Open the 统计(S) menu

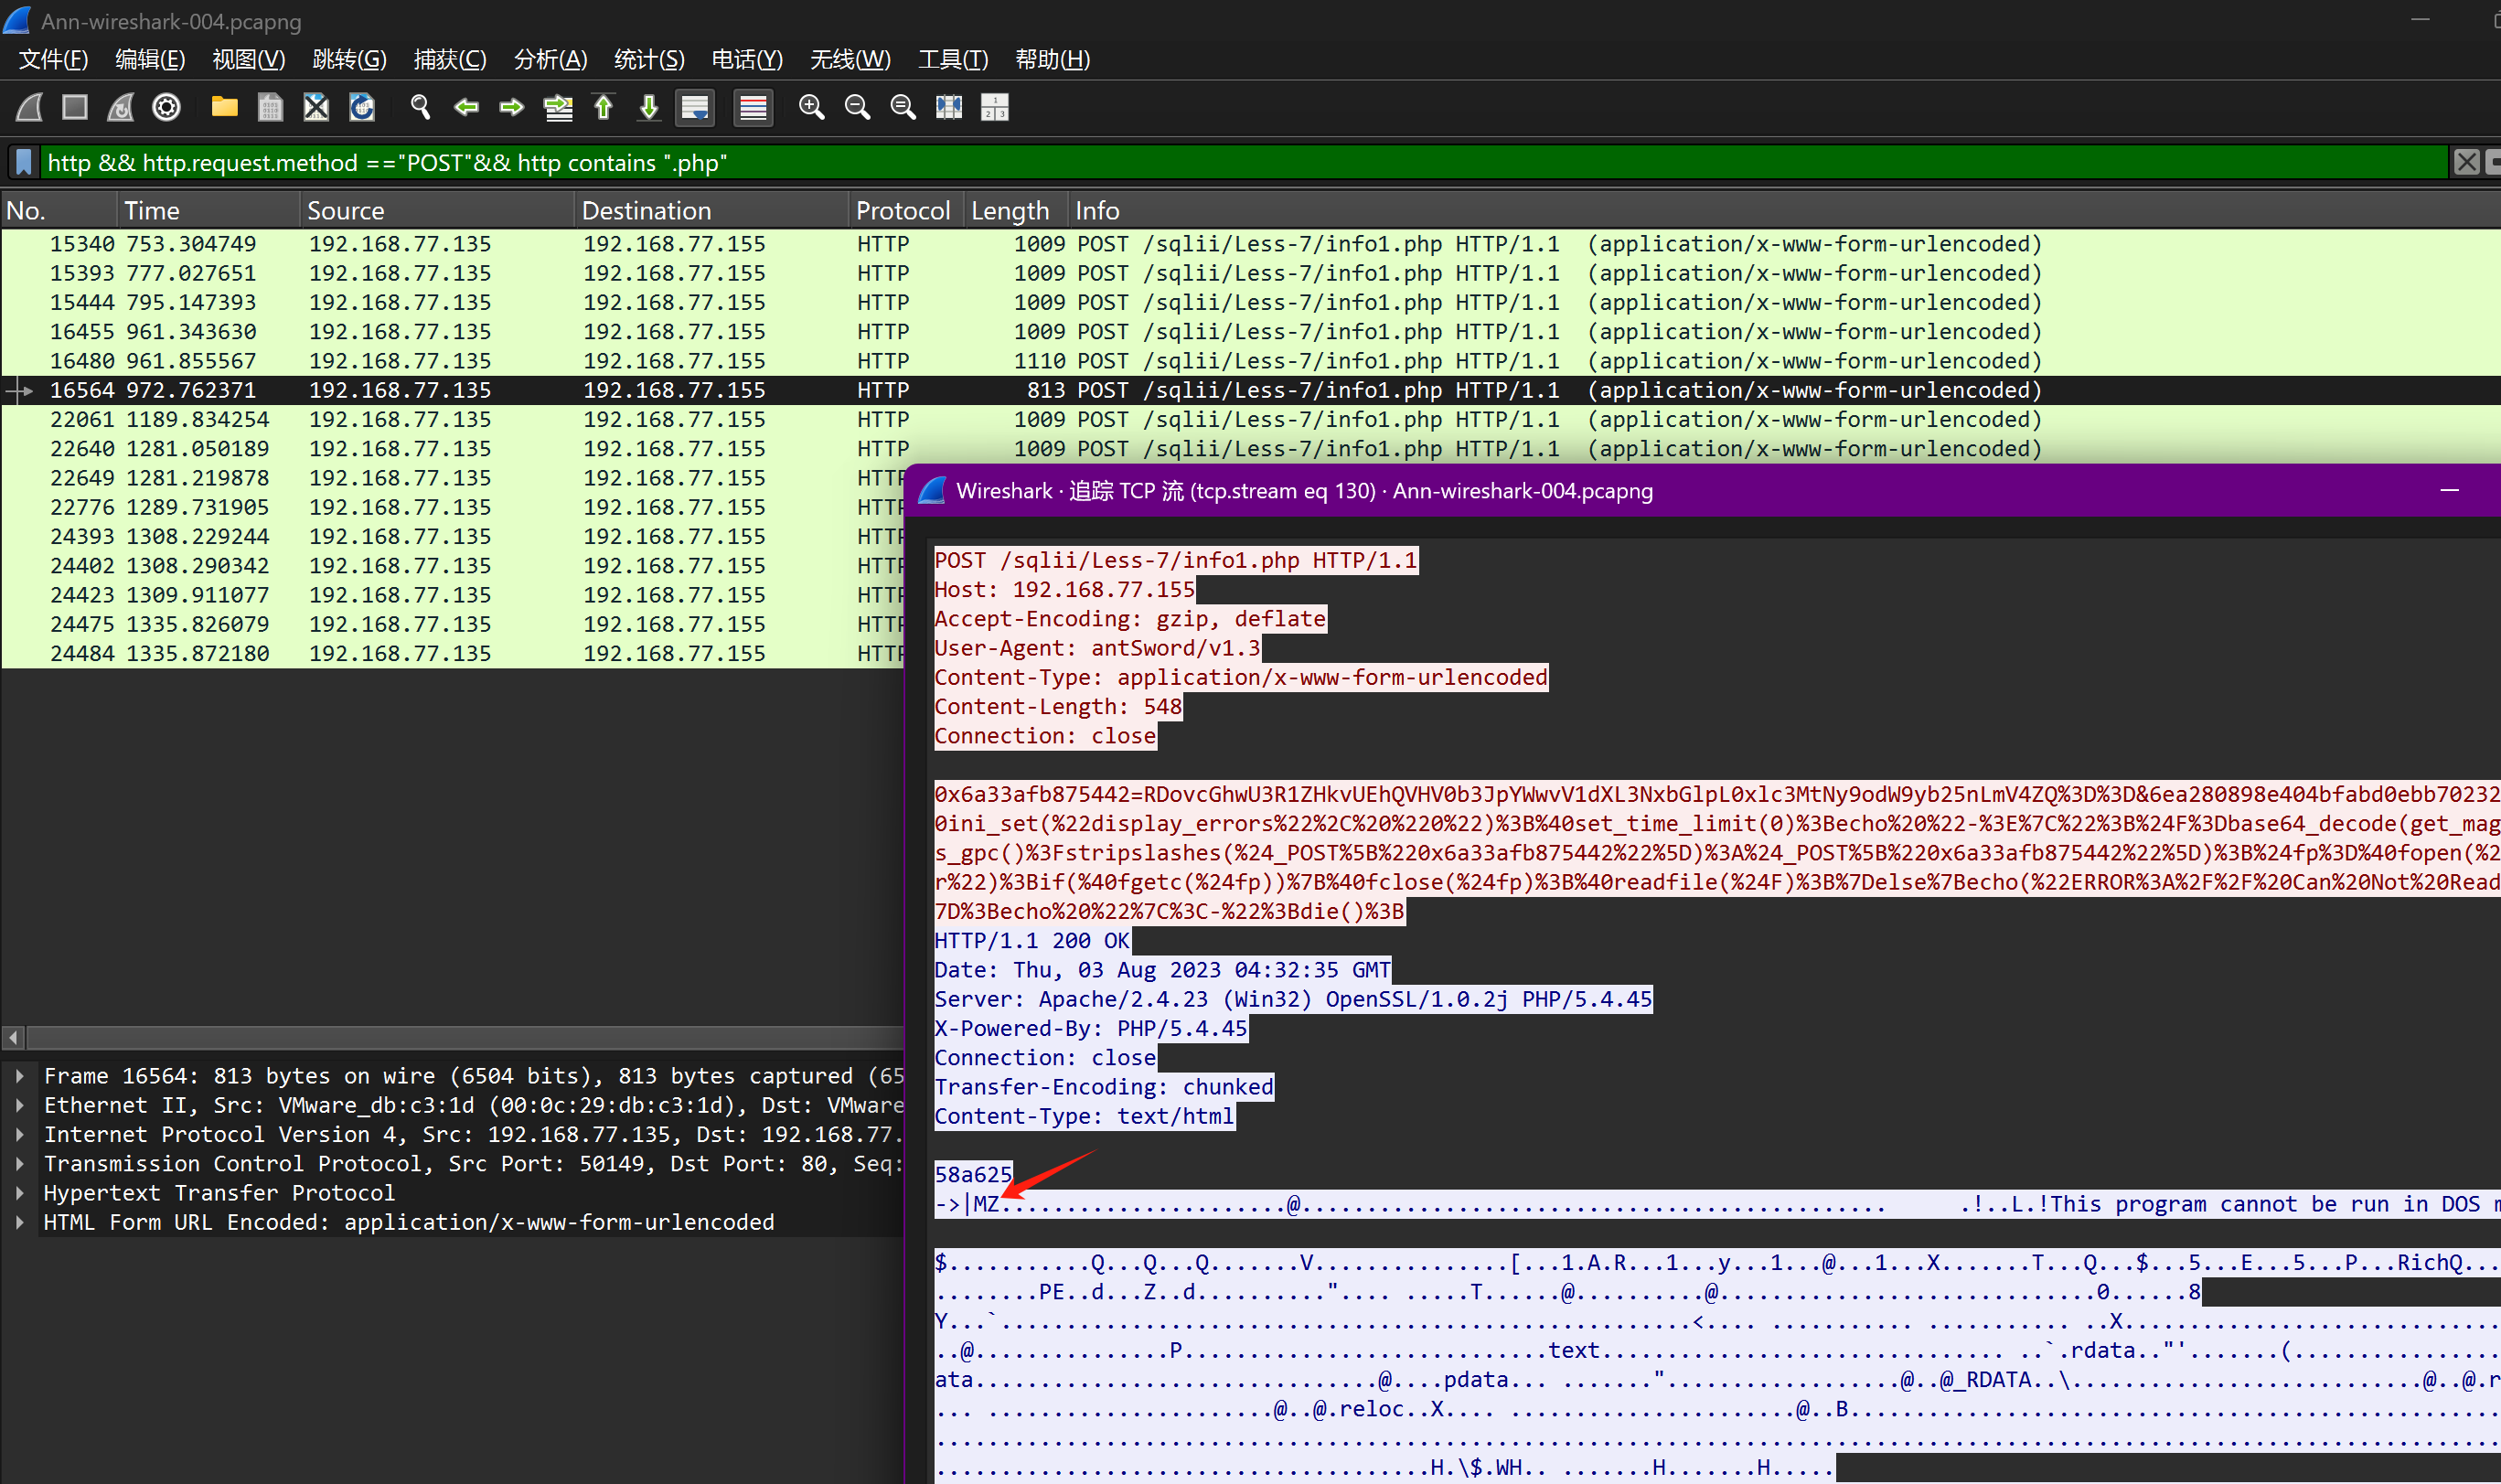point(649,60)
